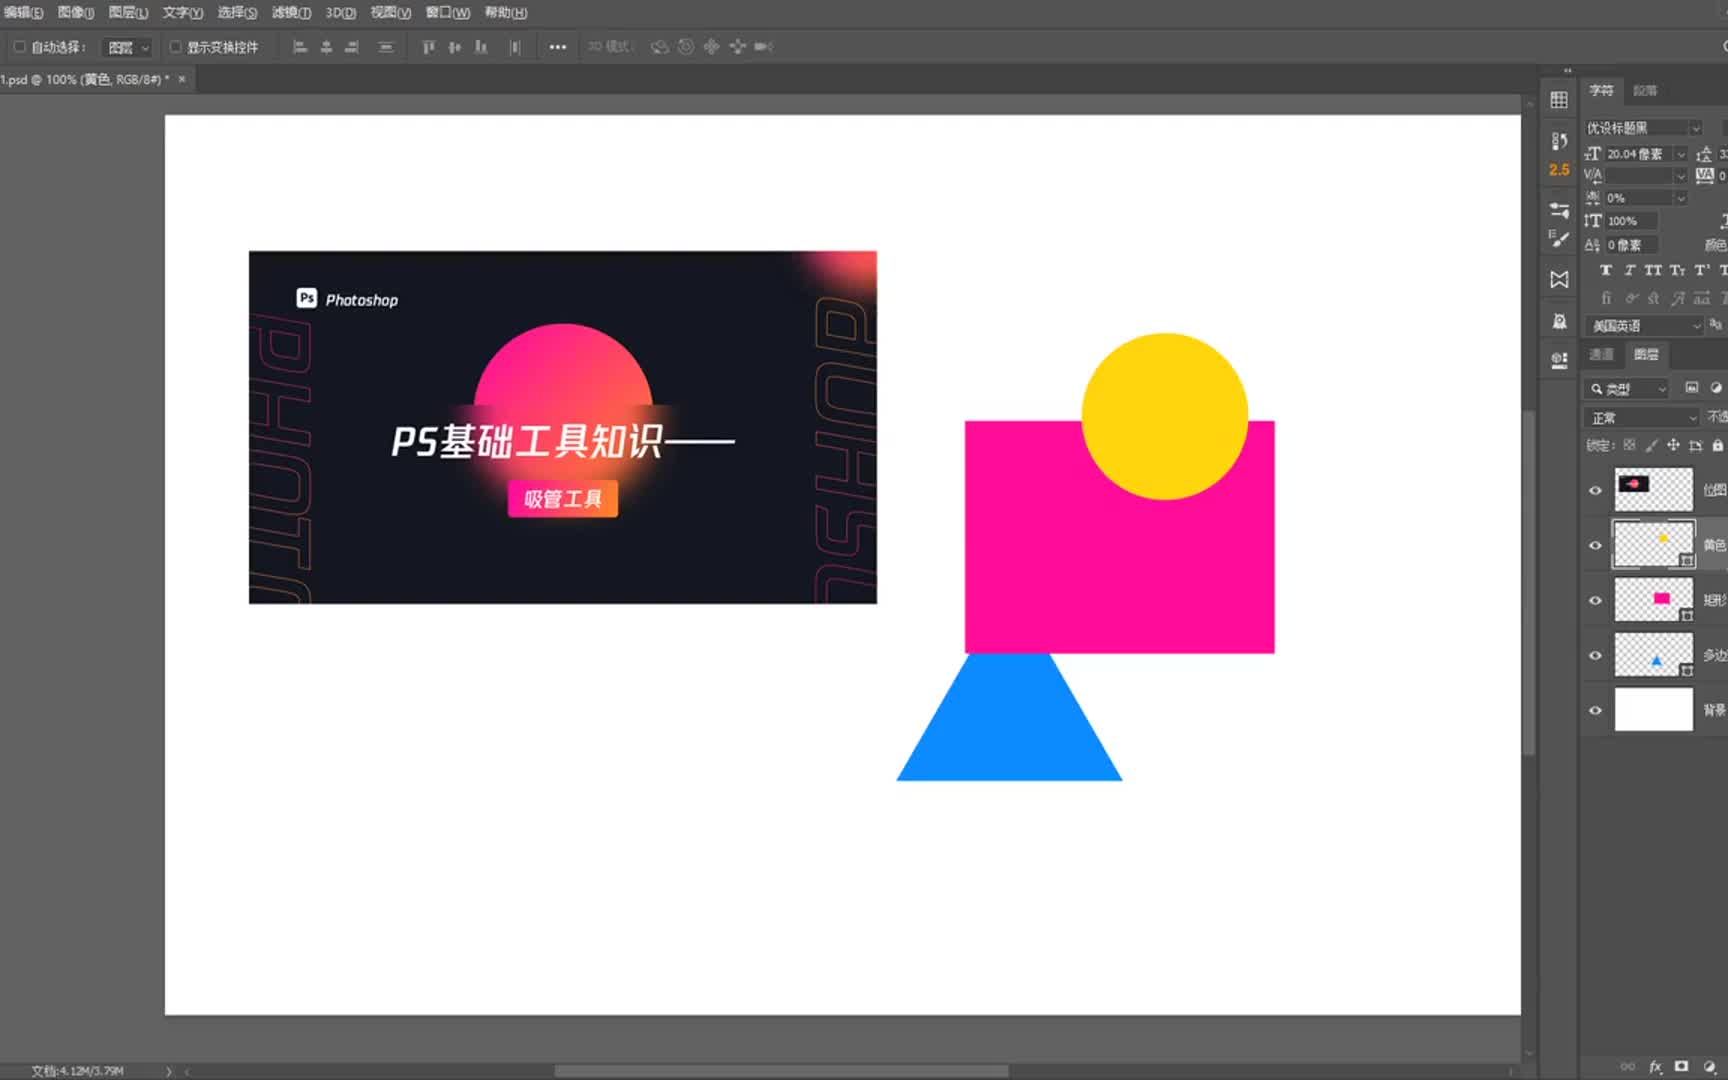
Task: Open the 编辑(E) menu
Action: pos(24,13)
